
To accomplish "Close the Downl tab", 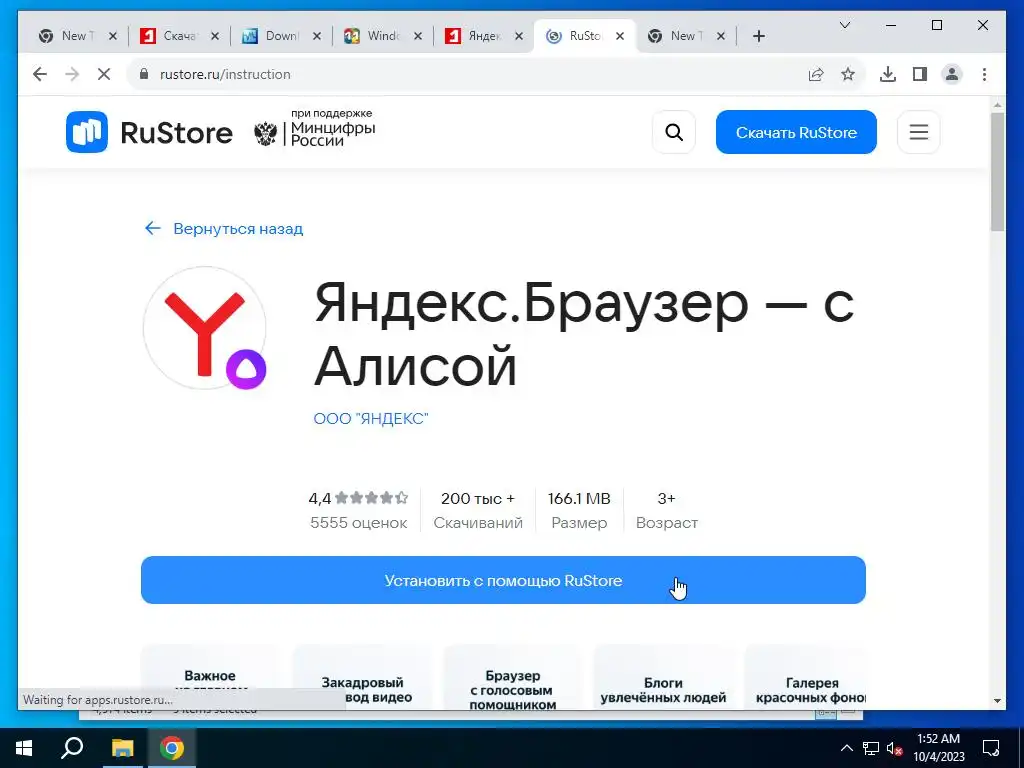I will 316,36.
